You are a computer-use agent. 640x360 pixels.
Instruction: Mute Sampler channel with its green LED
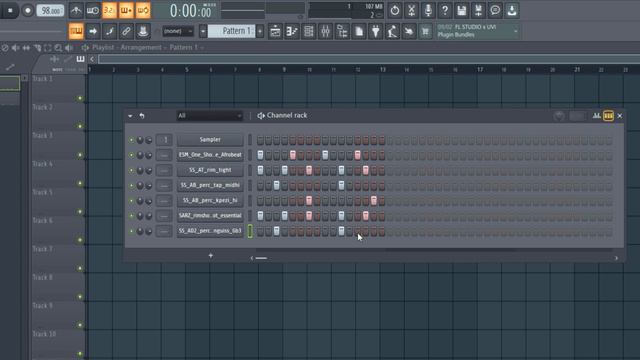coord(131,140)
